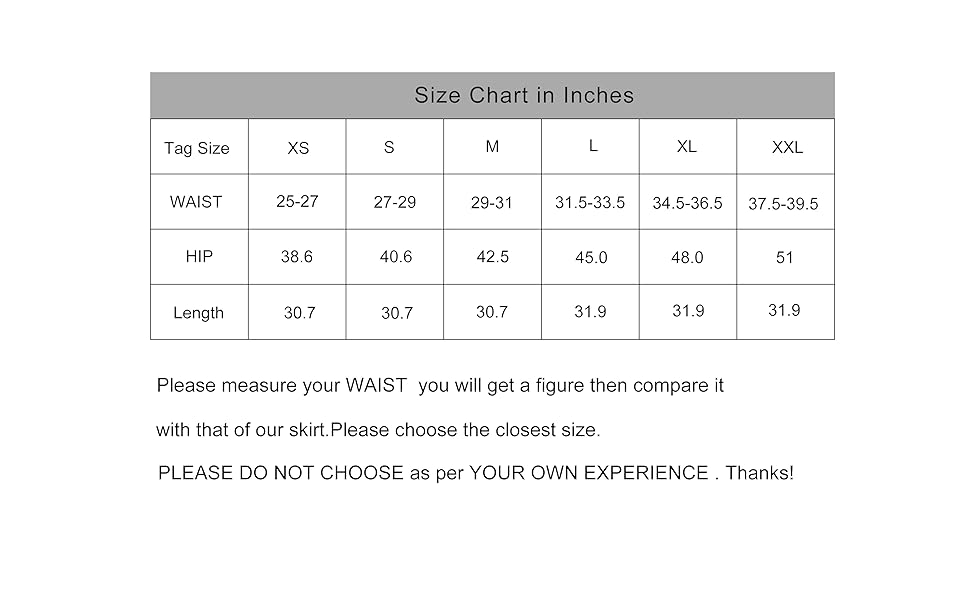This screenshot has width=970, height=600.
Task: Click hip value 51 cell
Action: (x=784, y=257)
